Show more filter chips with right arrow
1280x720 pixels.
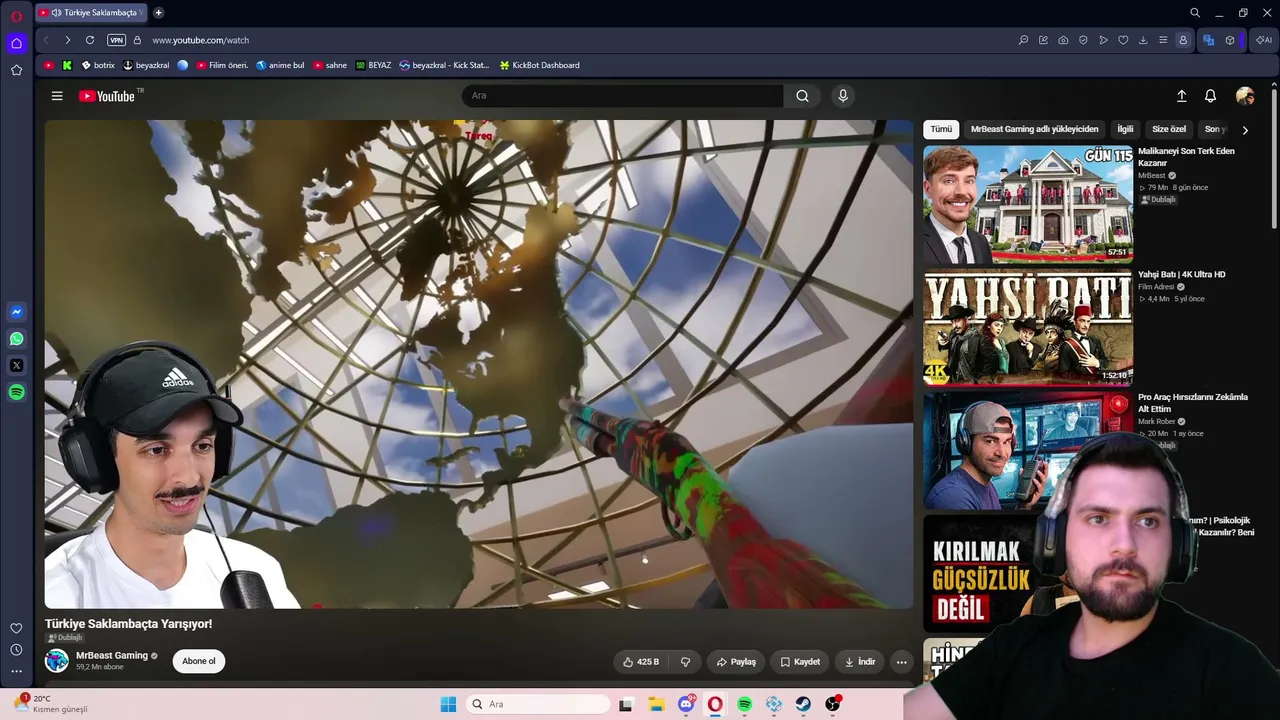[1245, 129]
